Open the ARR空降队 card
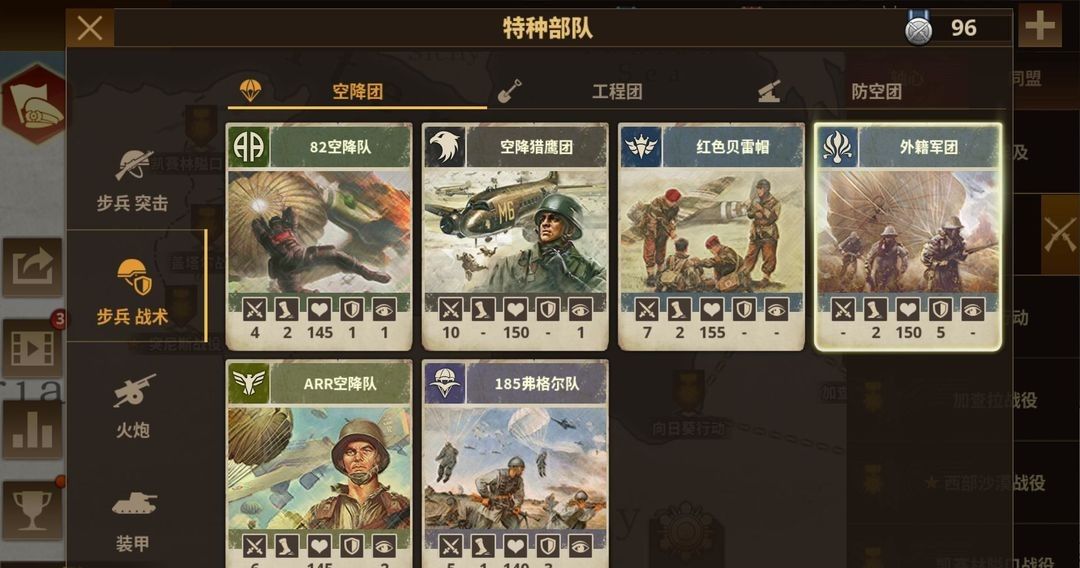The image size is (1080, 568). [x=319, y=464]
